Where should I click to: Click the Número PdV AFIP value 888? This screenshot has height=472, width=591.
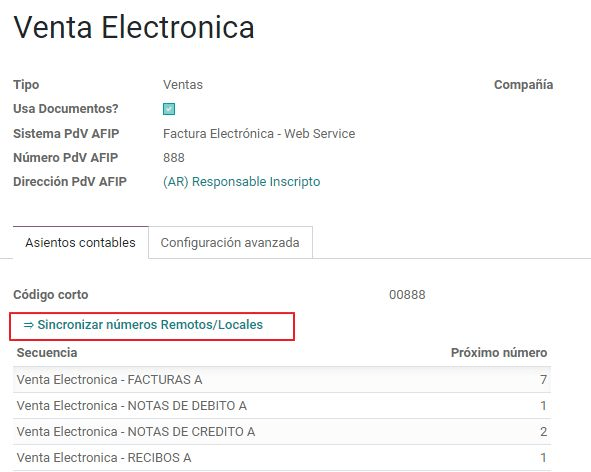tap(174, 158)
